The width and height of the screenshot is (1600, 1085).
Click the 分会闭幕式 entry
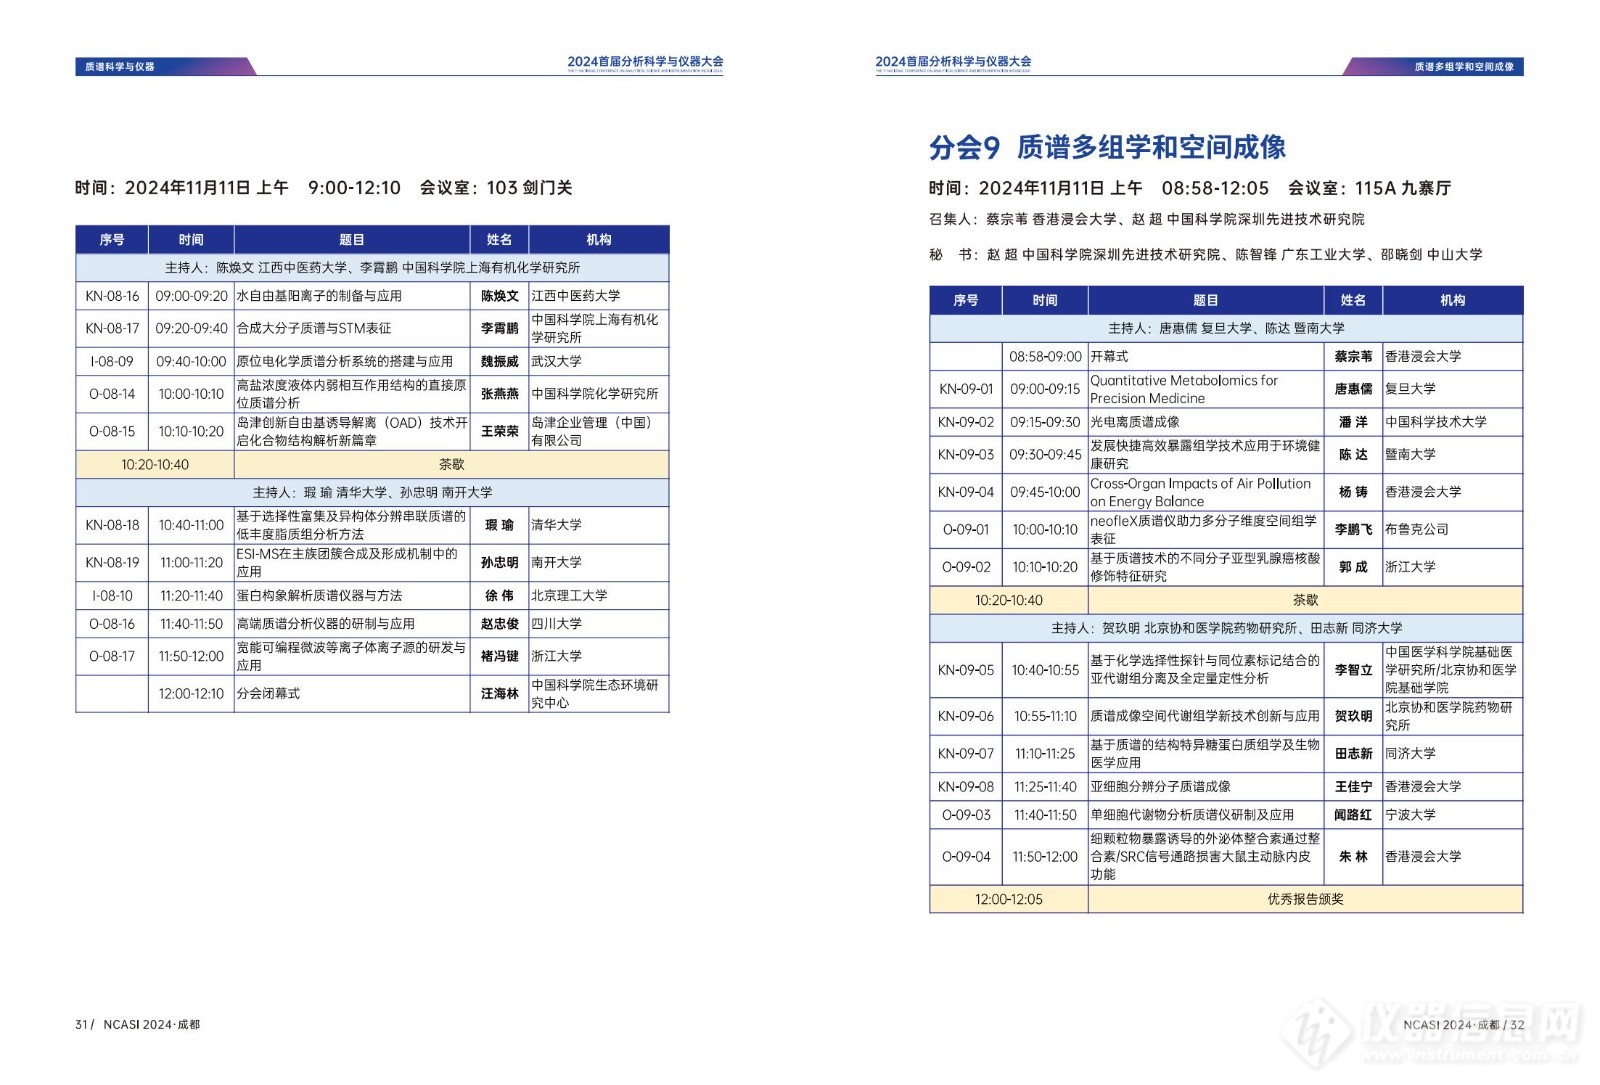(x=268, y=693)
